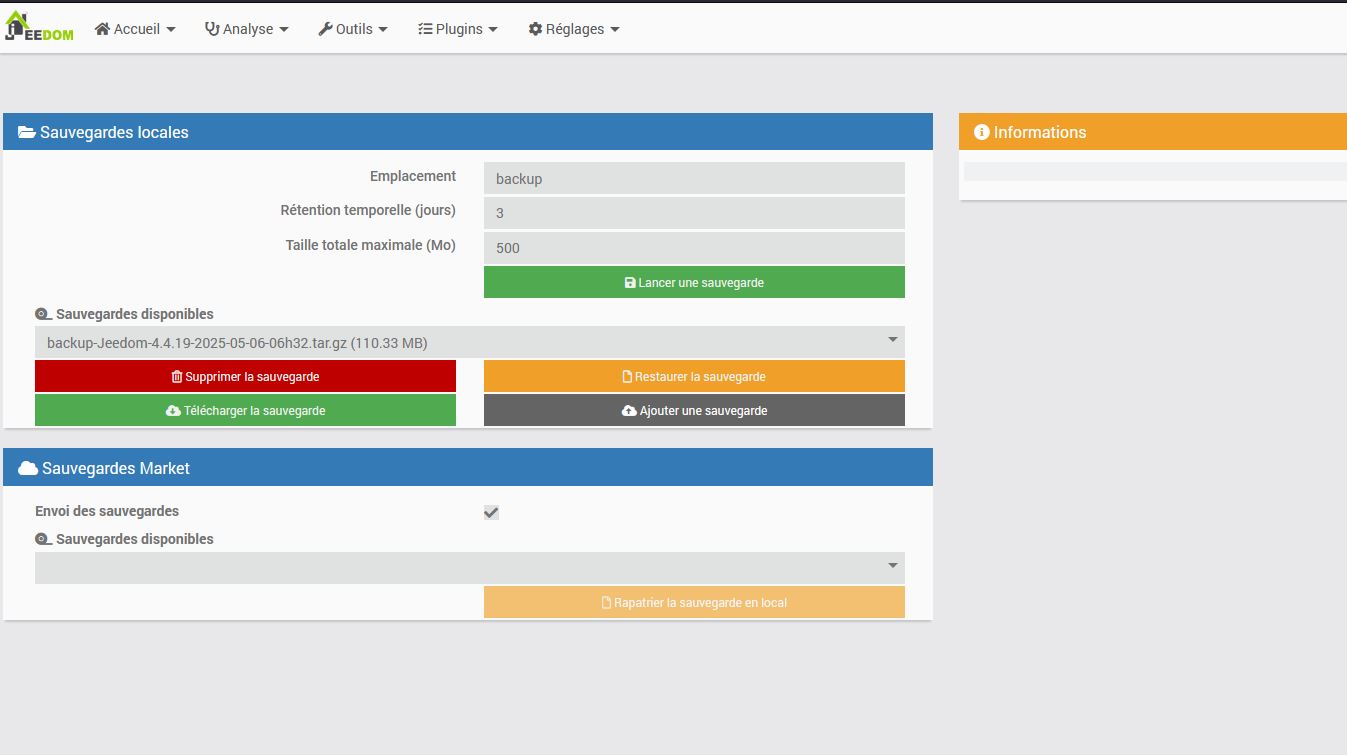
Task: Open the Accueil menu
Action: (x=135, y=29)
